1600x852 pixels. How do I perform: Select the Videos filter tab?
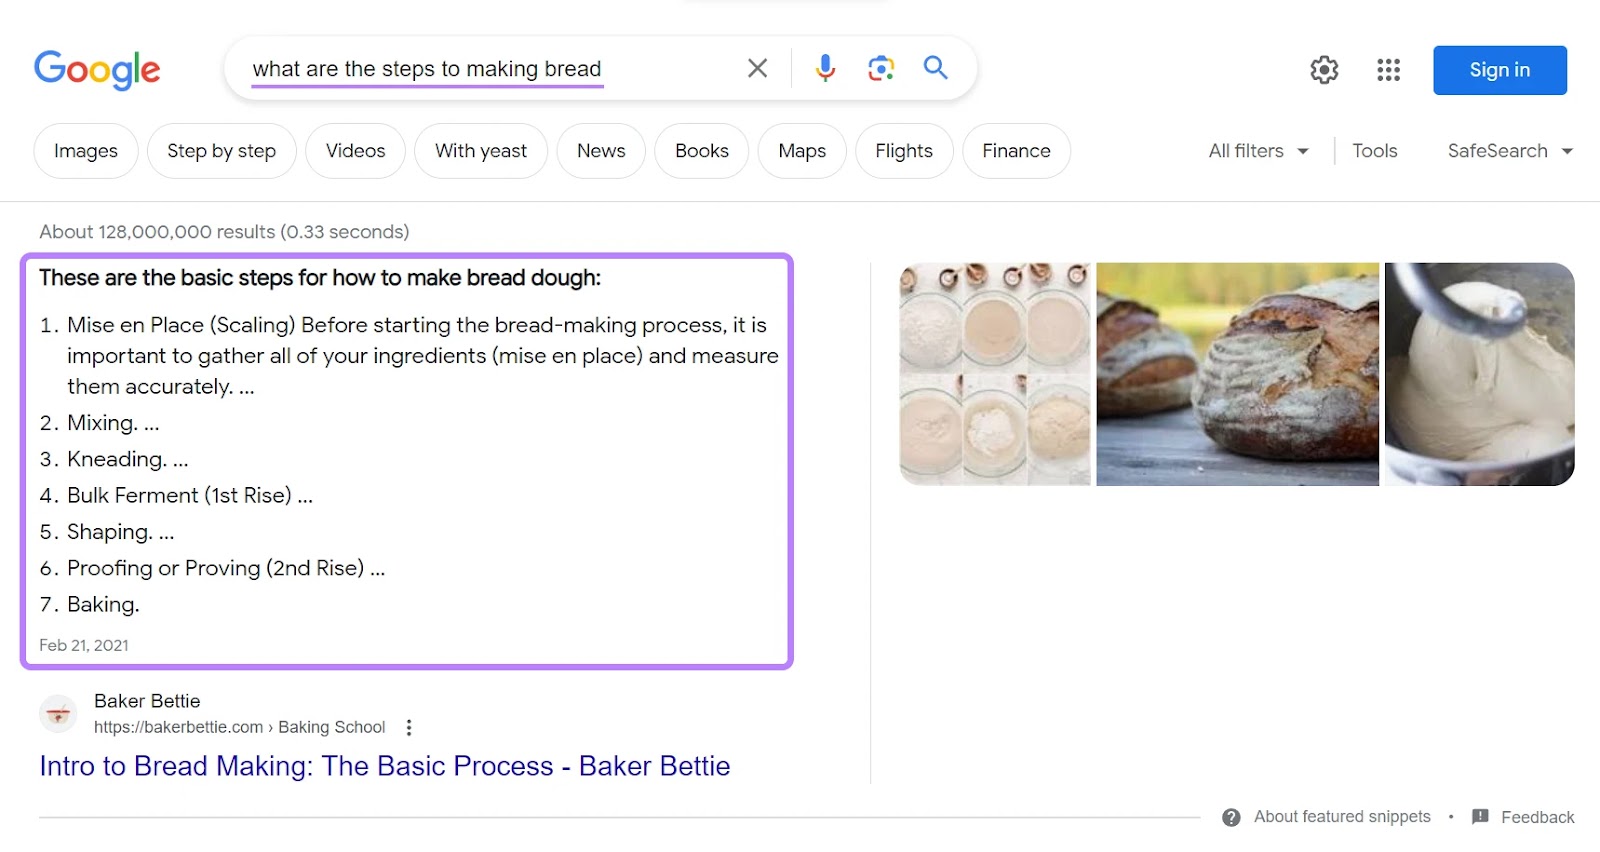coord(355,151)
